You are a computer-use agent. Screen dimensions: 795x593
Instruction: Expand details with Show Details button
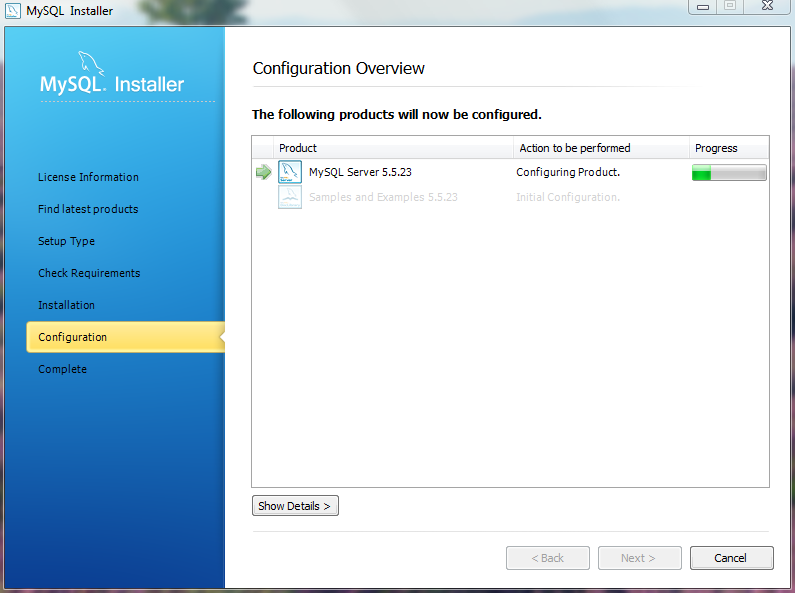[295, 506]
